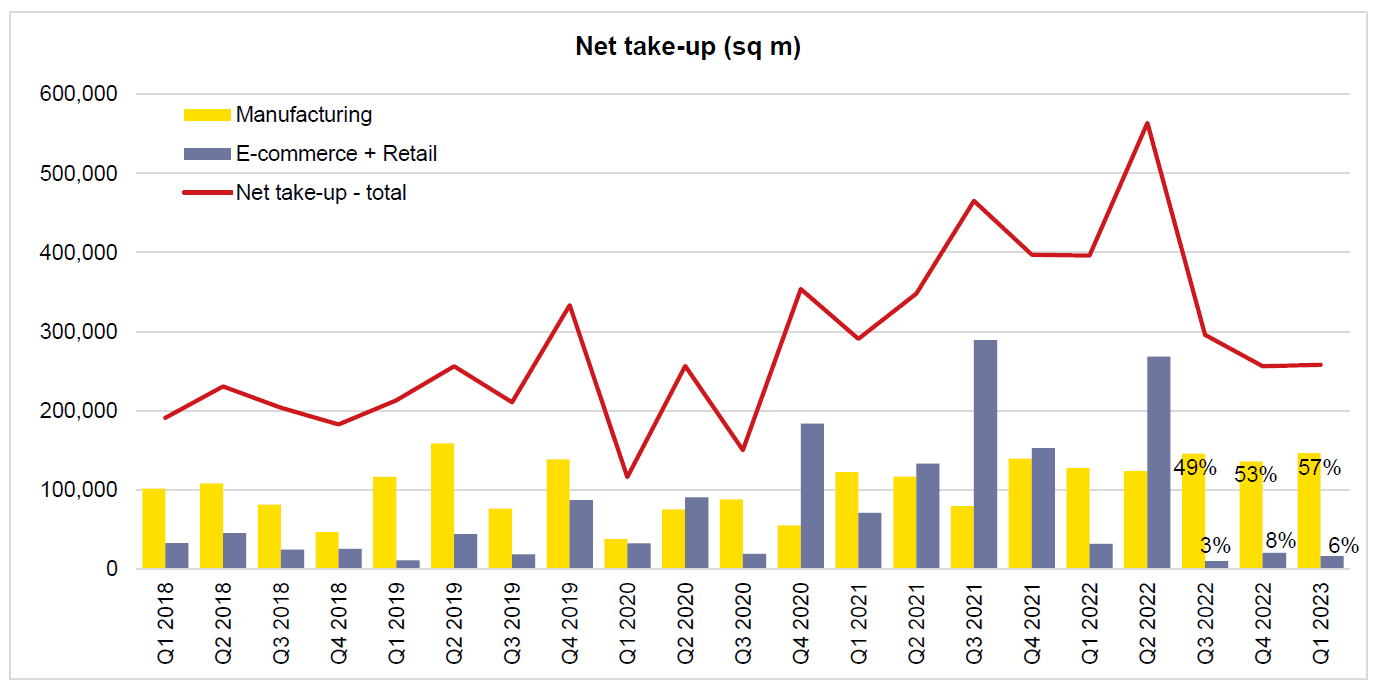Select the 49% data label
Viewport: 1381px width, 693px height.
pos(1195,467)
